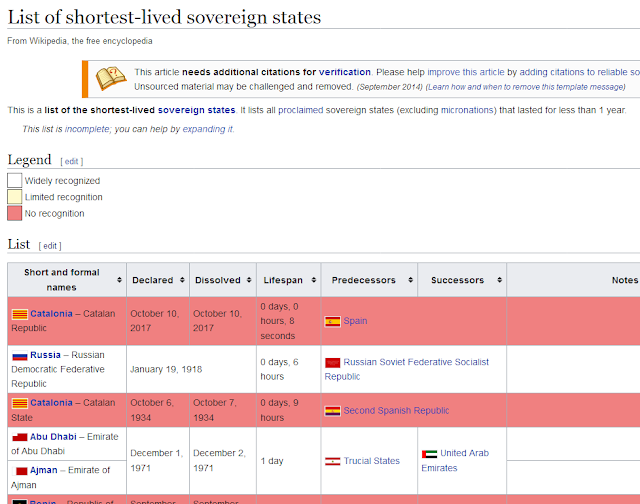Click the 'No recognition' legend label
The image size is (640, 504).
54,213
